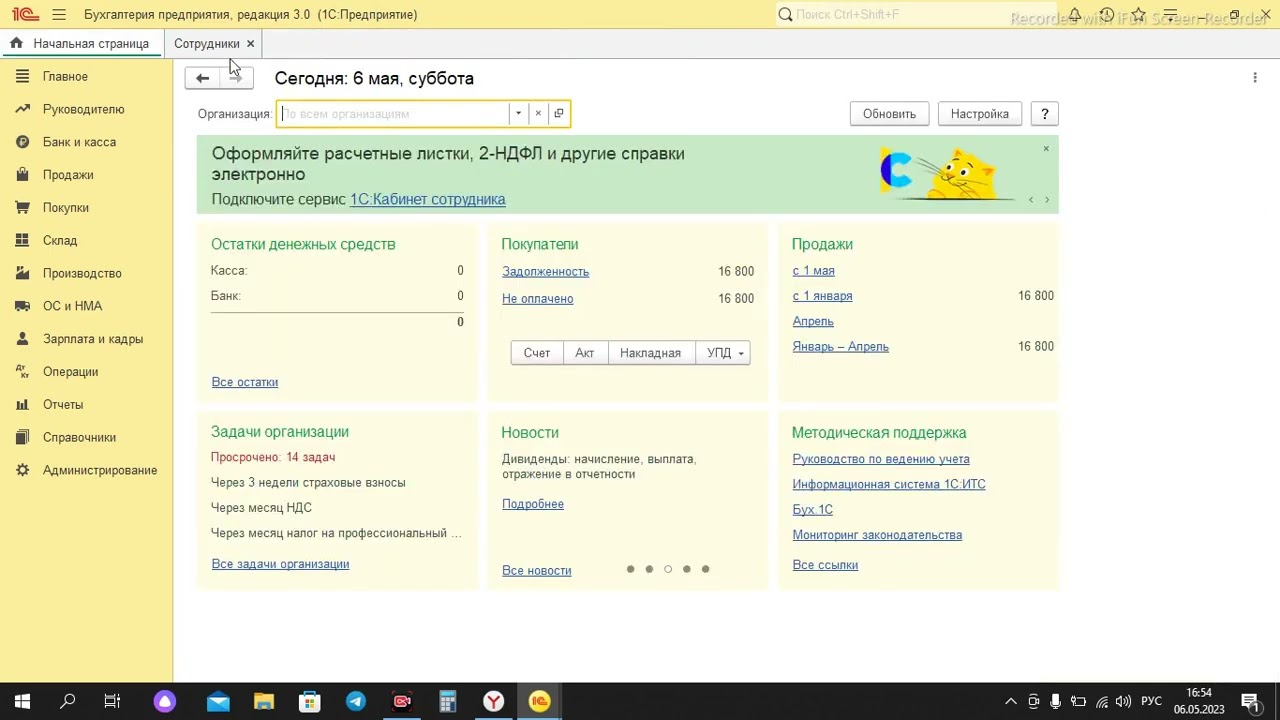Screen dimensions: 1280x720
Task: Close the Сотрудники tab
Action: 250,44
